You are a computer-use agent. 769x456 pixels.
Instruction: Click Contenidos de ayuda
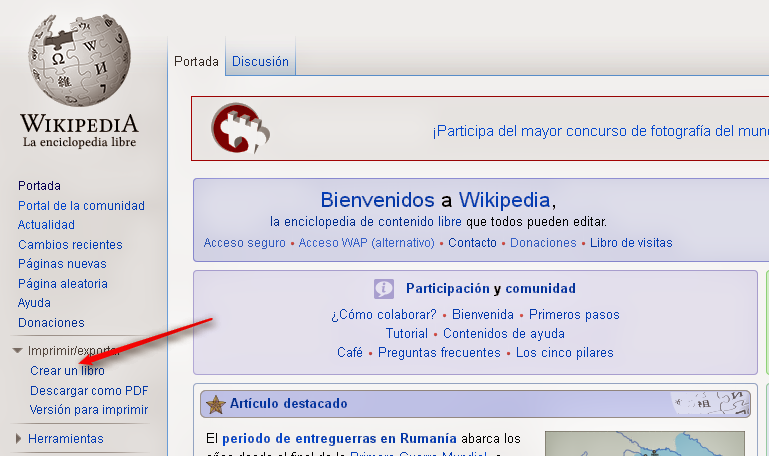[504, 333]
